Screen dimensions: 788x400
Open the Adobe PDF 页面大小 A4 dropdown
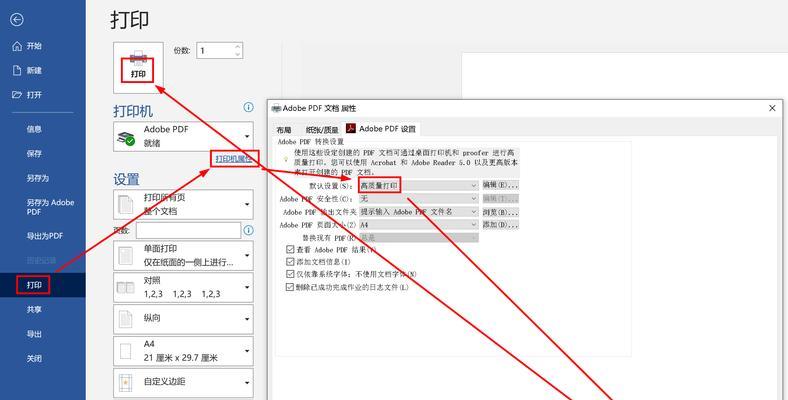[418, 225]
